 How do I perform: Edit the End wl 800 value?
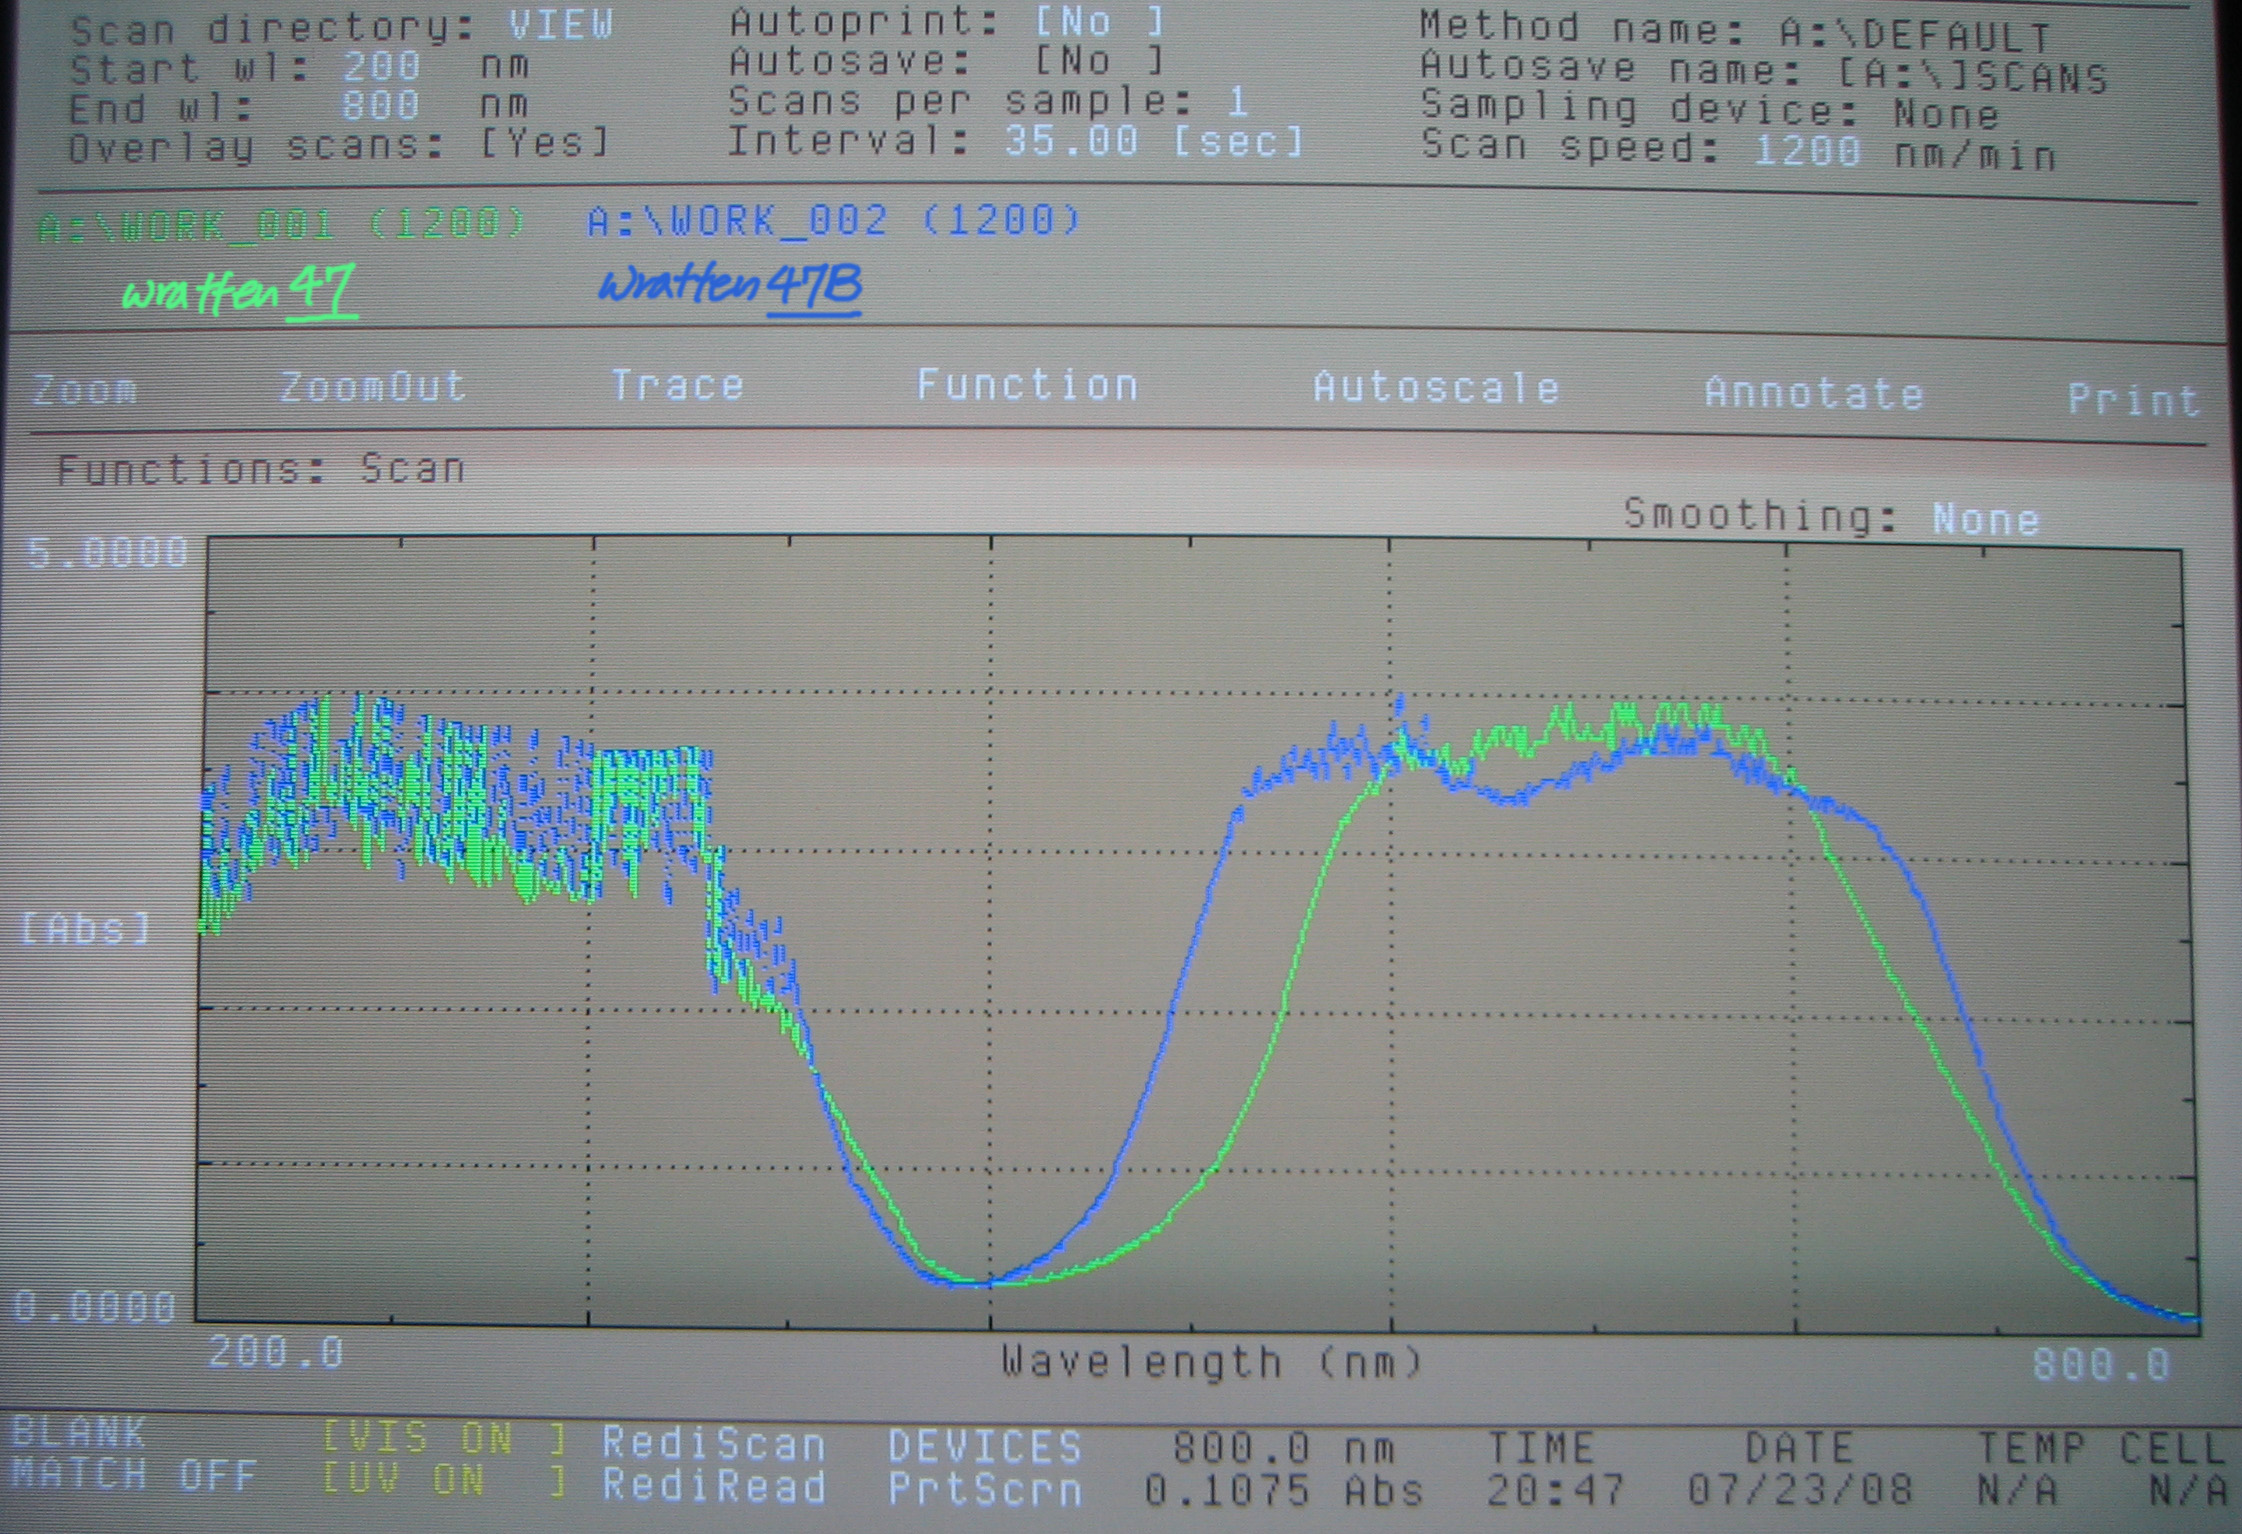coord(380,106)
